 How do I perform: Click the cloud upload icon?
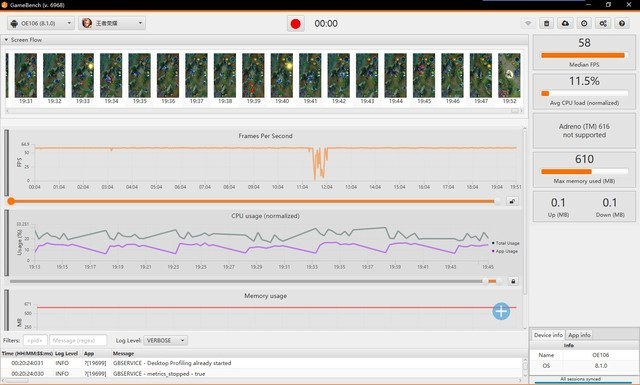coord(565,23)
